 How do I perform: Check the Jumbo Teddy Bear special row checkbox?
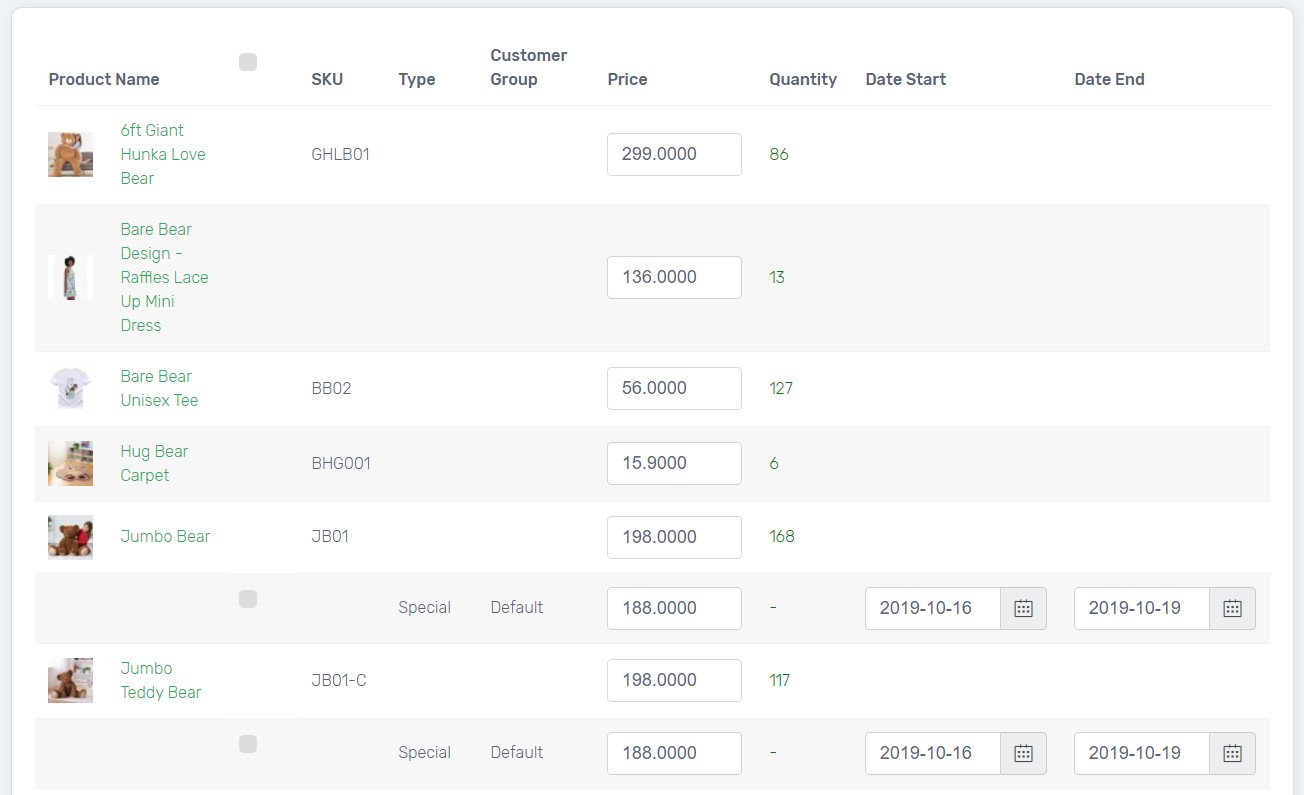(248, 744)
